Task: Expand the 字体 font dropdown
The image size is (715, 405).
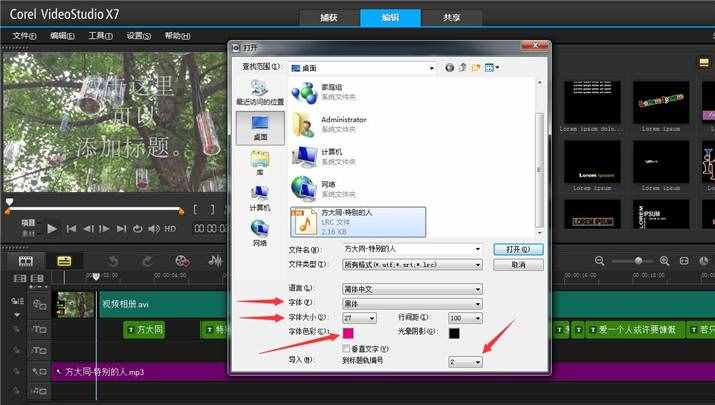Action: [x=477, y=304]
